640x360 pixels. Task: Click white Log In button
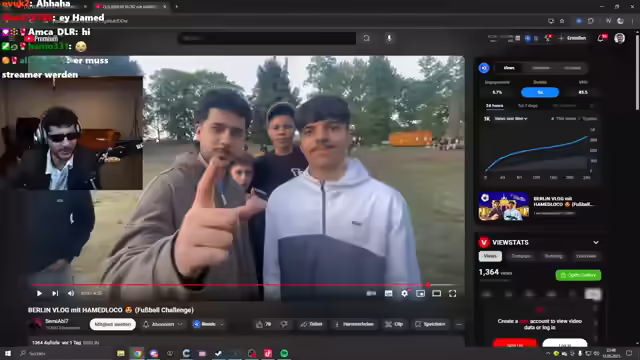[565, 344]
